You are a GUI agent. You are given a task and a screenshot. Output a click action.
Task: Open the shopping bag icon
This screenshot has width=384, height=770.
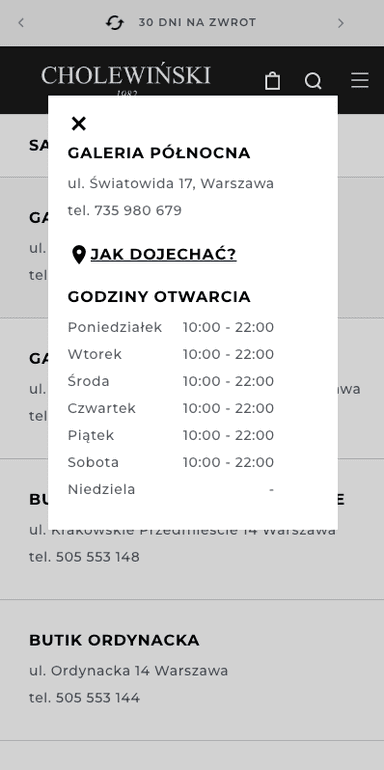[273, 81]
